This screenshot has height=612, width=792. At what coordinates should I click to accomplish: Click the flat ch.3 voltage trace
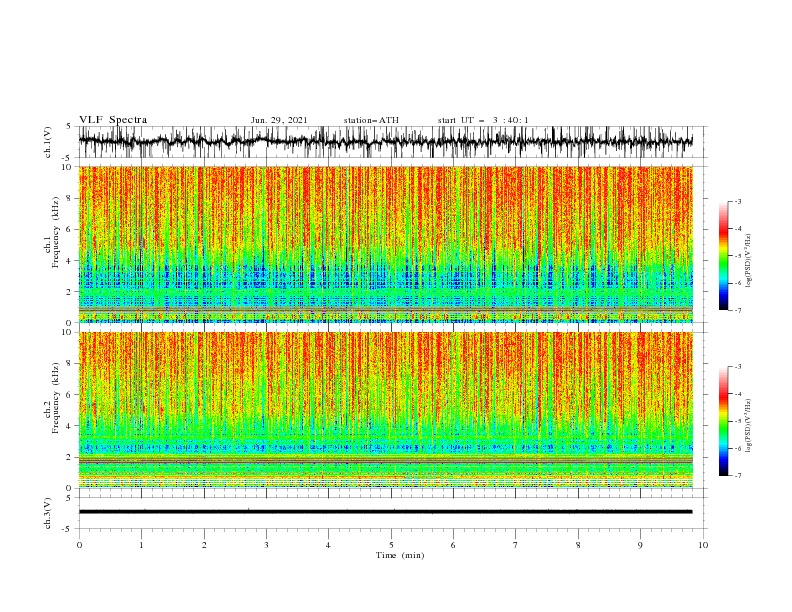click(x=385, y=512)
